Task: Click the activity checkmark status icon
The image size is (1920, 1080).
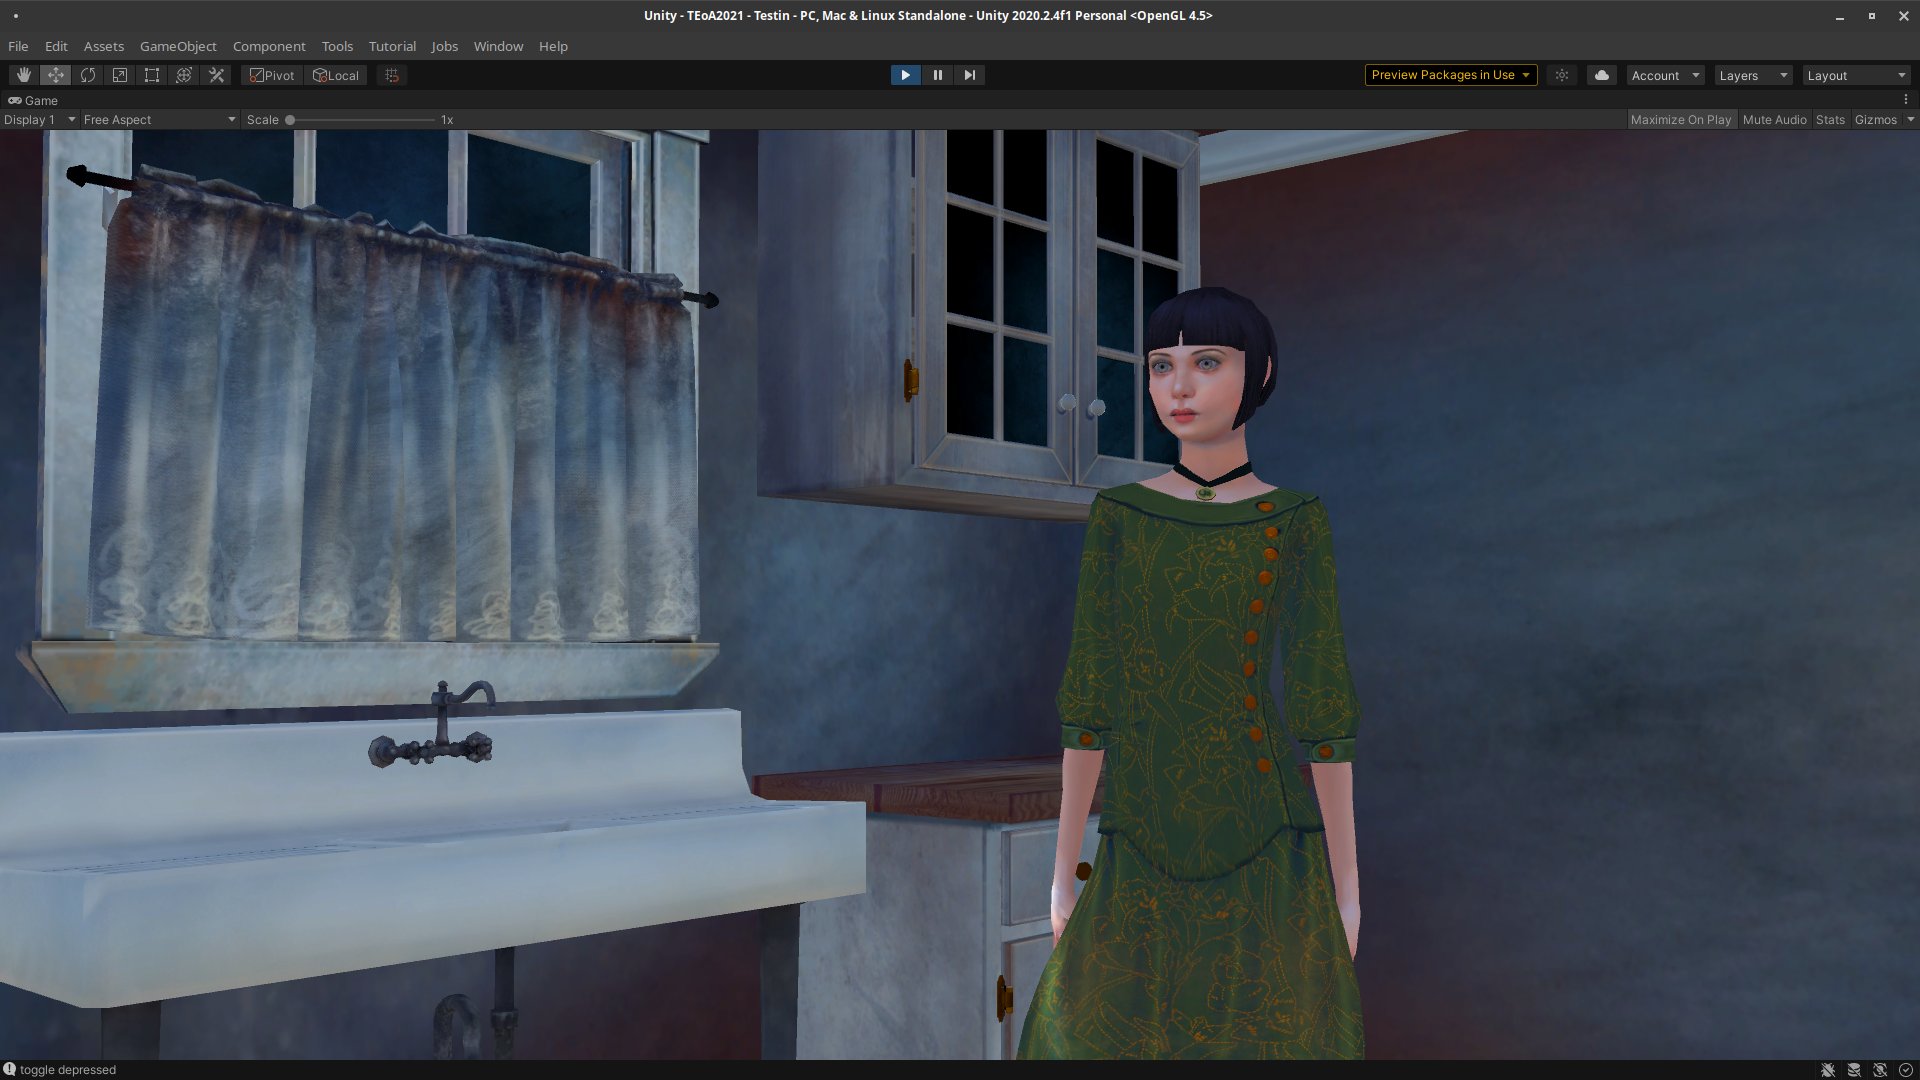Action: coord(1906,1070)
